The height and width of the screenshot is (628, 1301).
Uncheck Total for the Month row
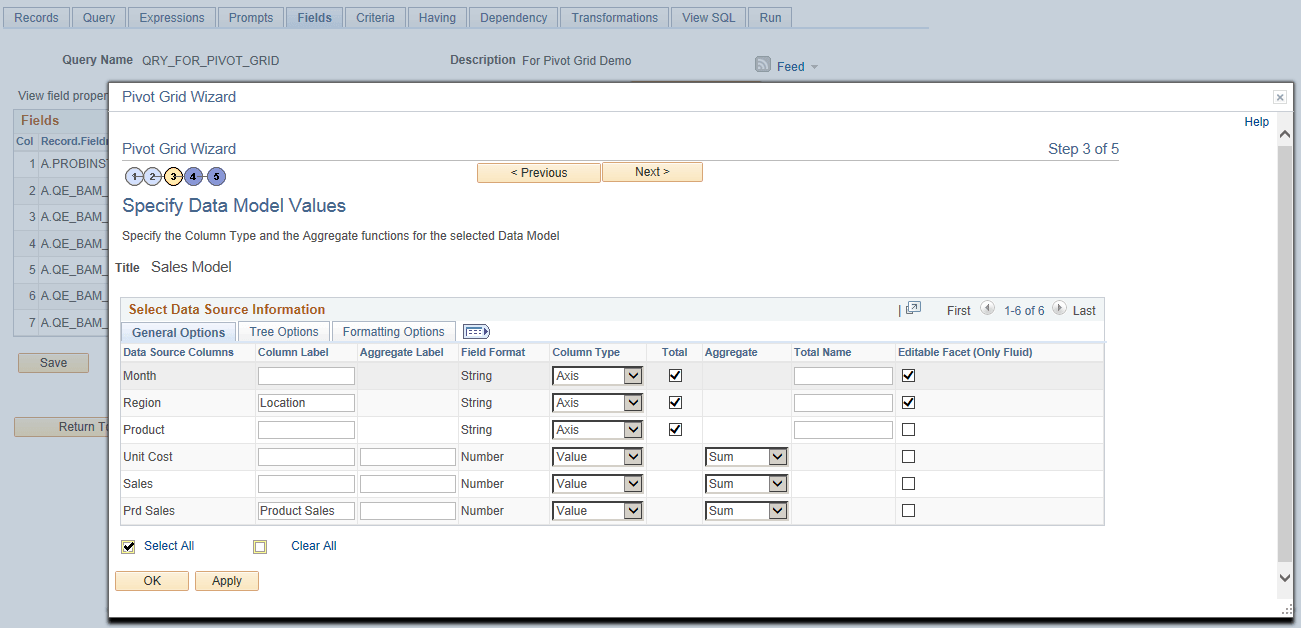click(674, 375)
